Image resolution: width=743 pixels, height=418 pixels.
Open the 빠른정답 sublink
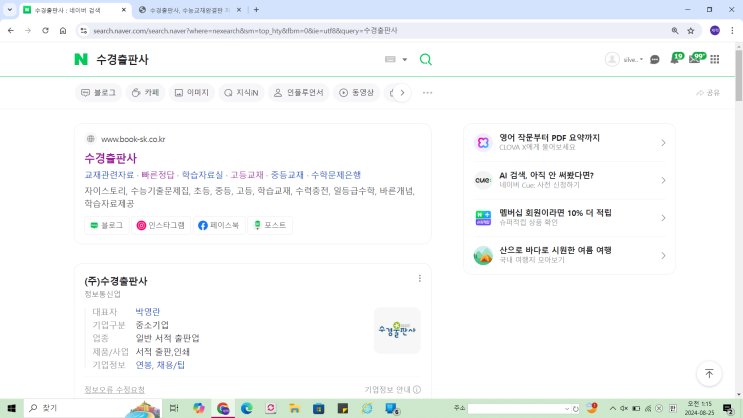158,175
